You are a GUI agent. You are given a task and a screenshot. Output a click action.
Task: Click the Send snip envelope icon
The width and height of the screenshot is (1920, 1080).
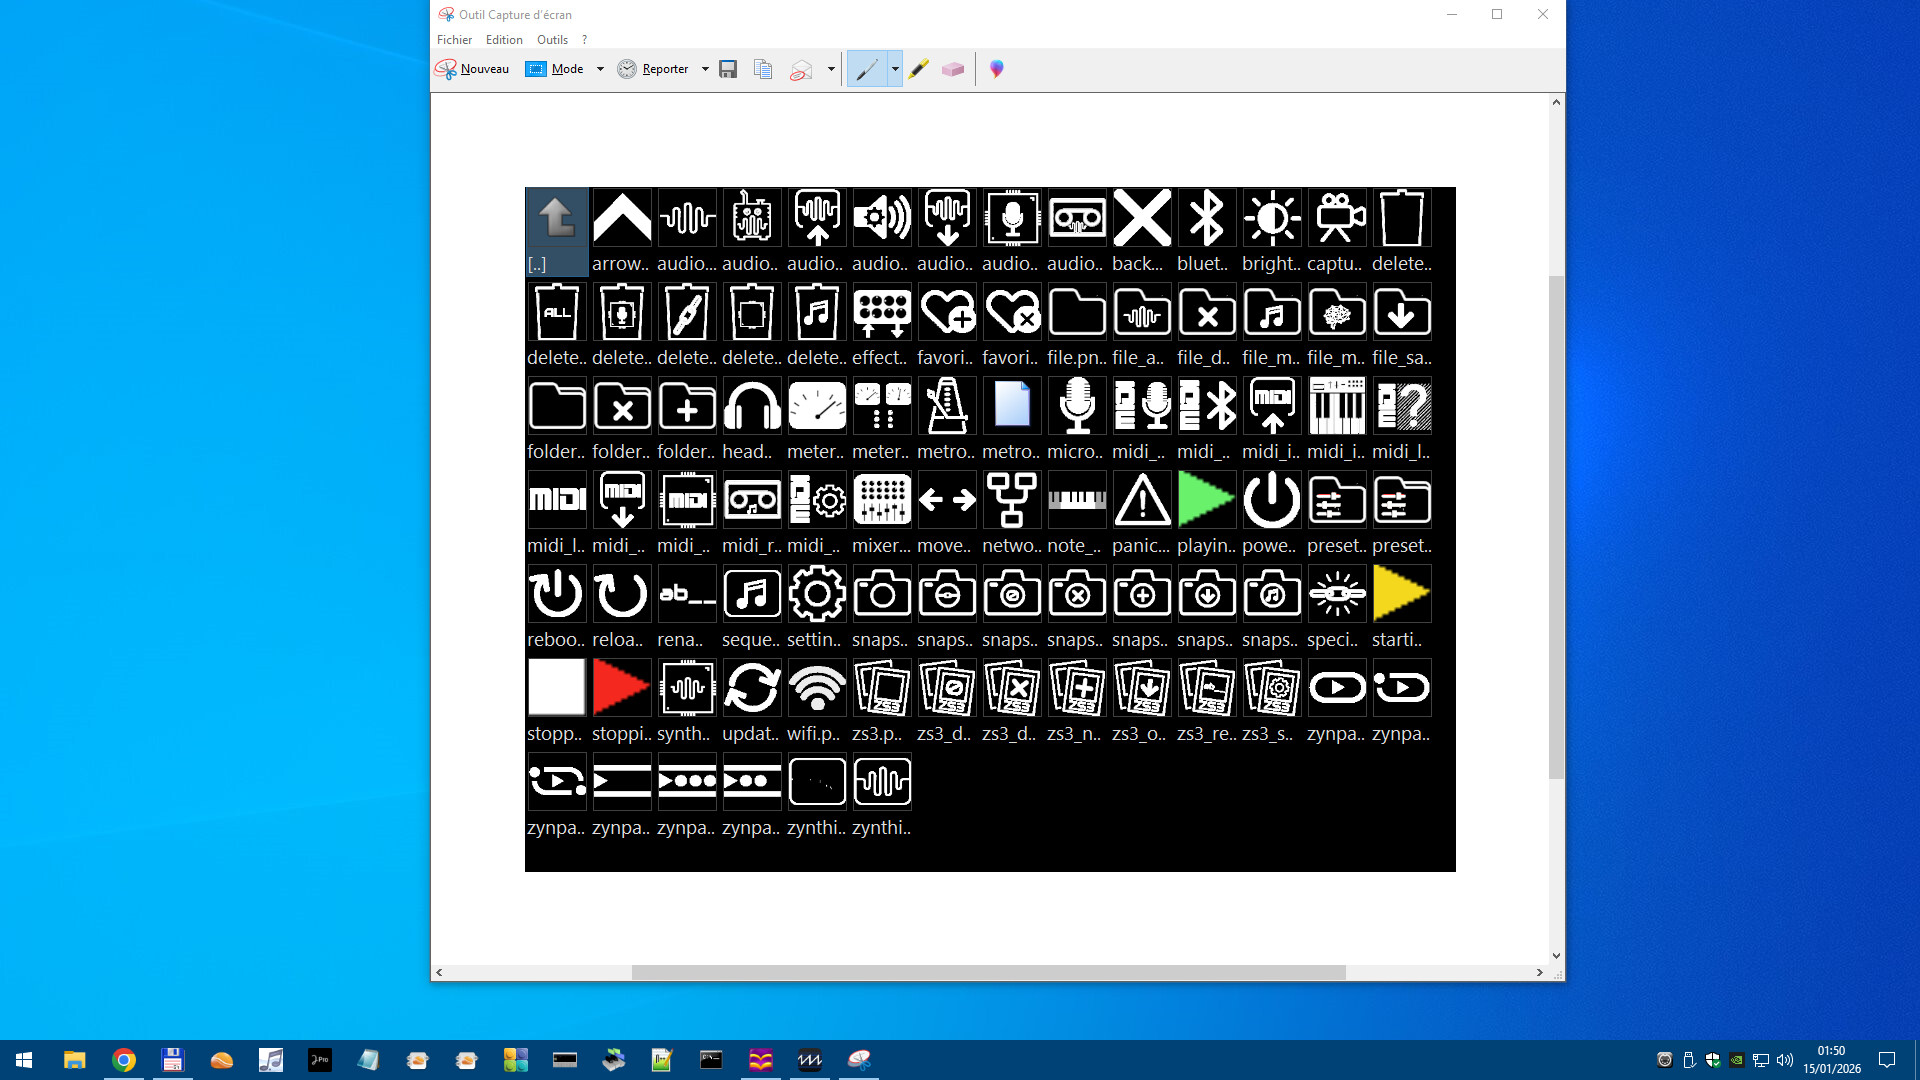801,69
